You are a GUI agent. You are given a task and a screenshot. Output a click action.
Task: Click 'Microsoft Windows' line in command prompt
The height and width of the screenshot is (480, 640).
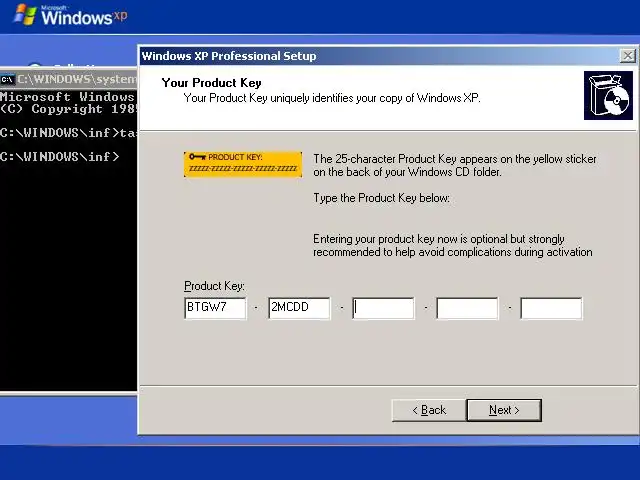point(67,97)
